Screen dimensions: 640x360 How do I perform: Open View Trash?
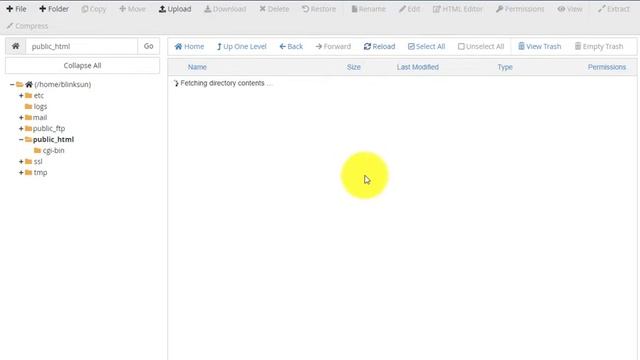pyautogui.click(x=540, y=47)
